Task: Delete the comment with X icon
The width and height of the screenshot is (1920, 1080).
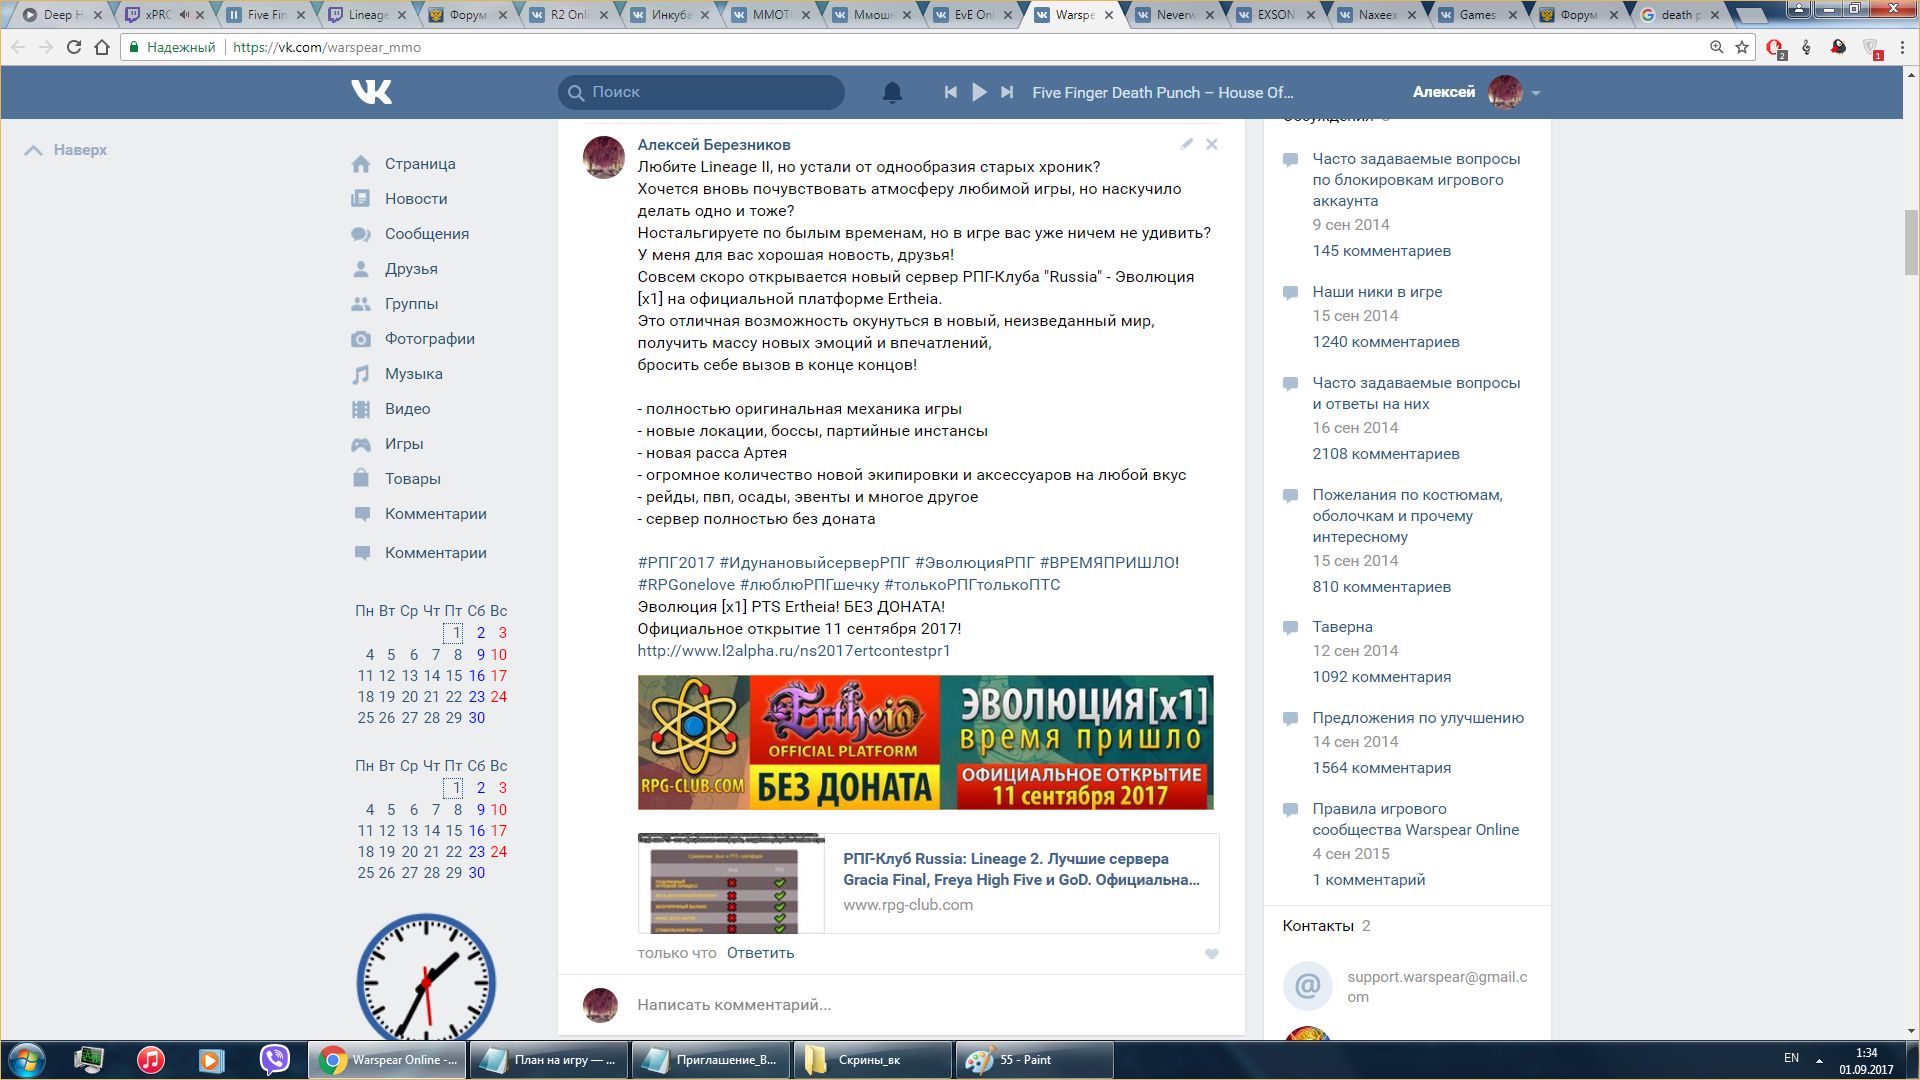Action: pos(1212,144)
